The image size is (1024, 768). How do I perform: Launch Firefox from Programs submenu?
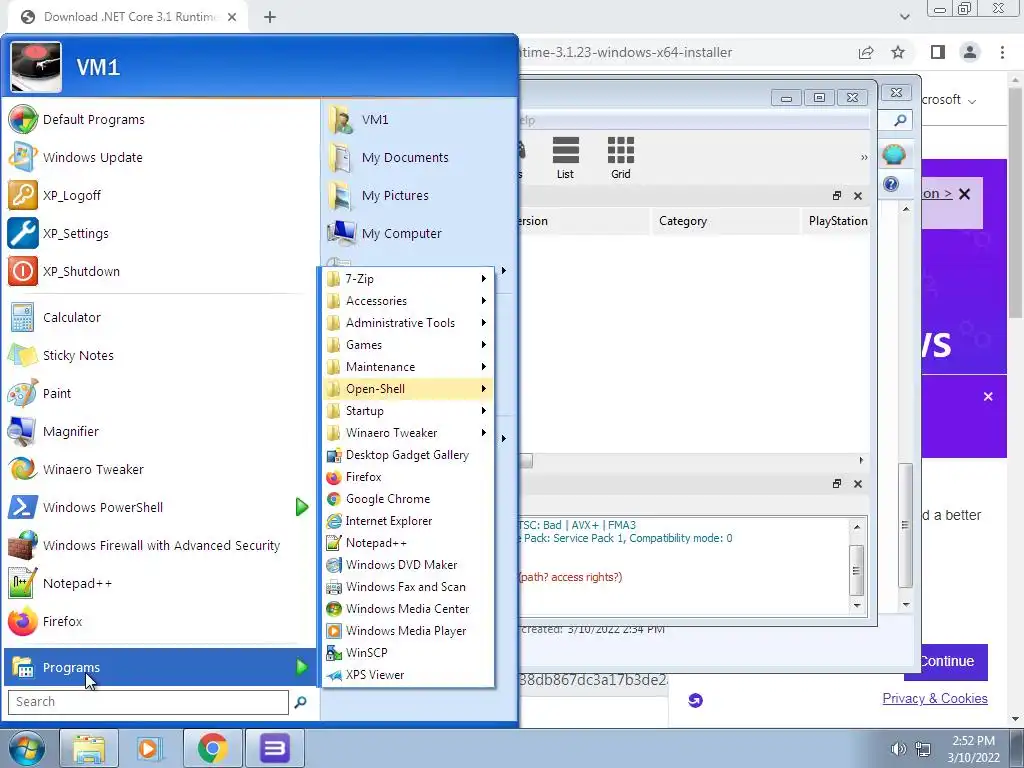tap(408, 477)
